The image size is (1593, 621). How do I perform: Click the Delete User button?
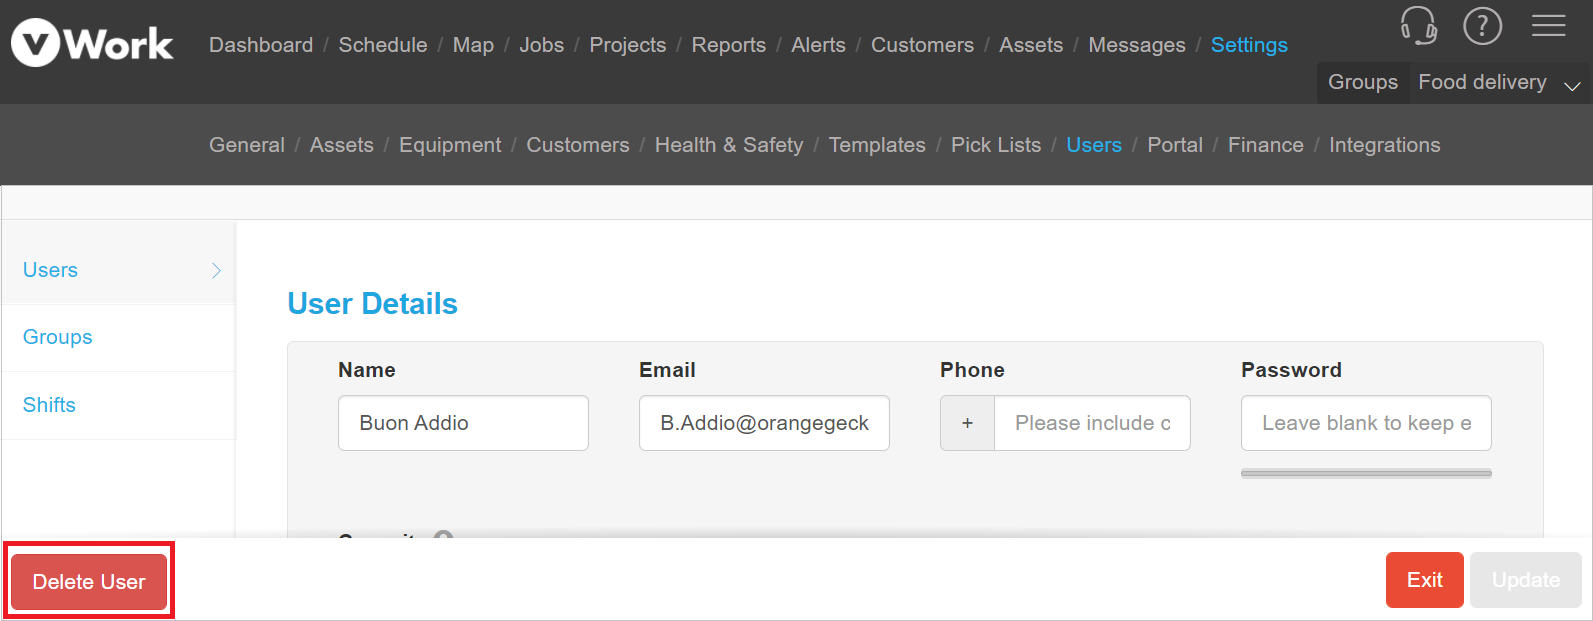pyautogui.click(x=88, y=581)
